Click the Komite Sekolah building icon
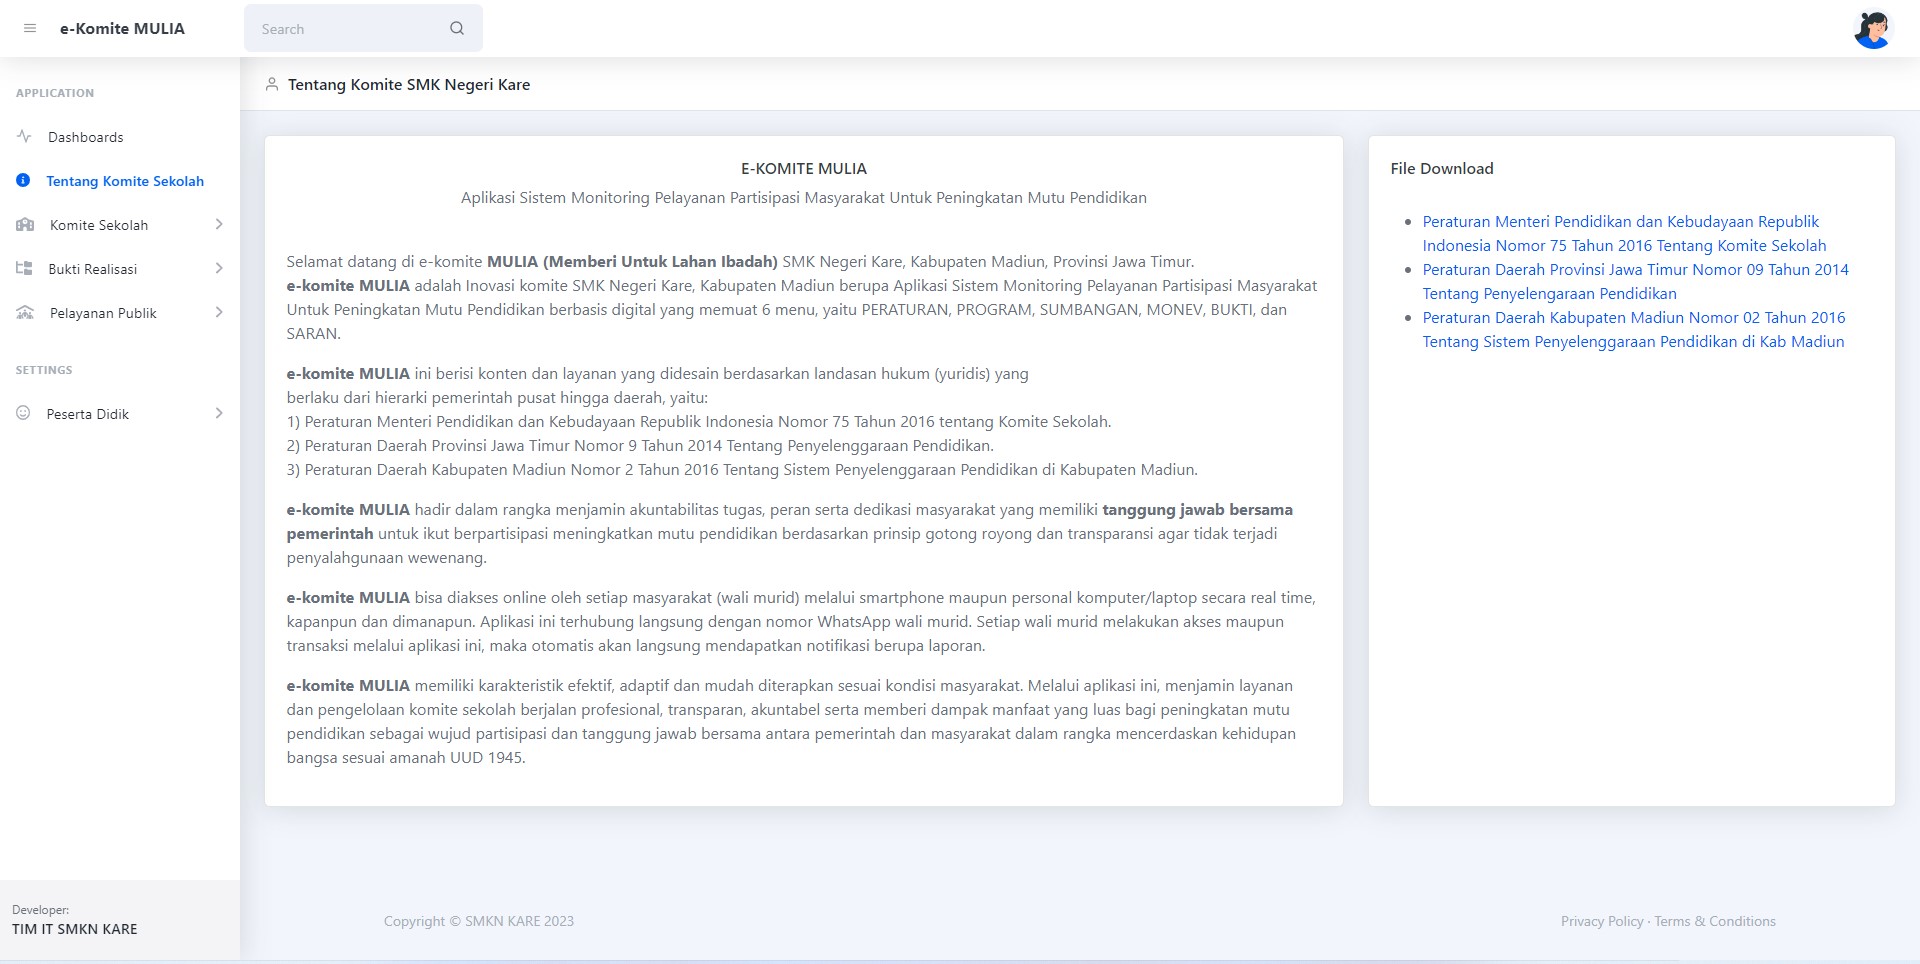 coord(25,225)
